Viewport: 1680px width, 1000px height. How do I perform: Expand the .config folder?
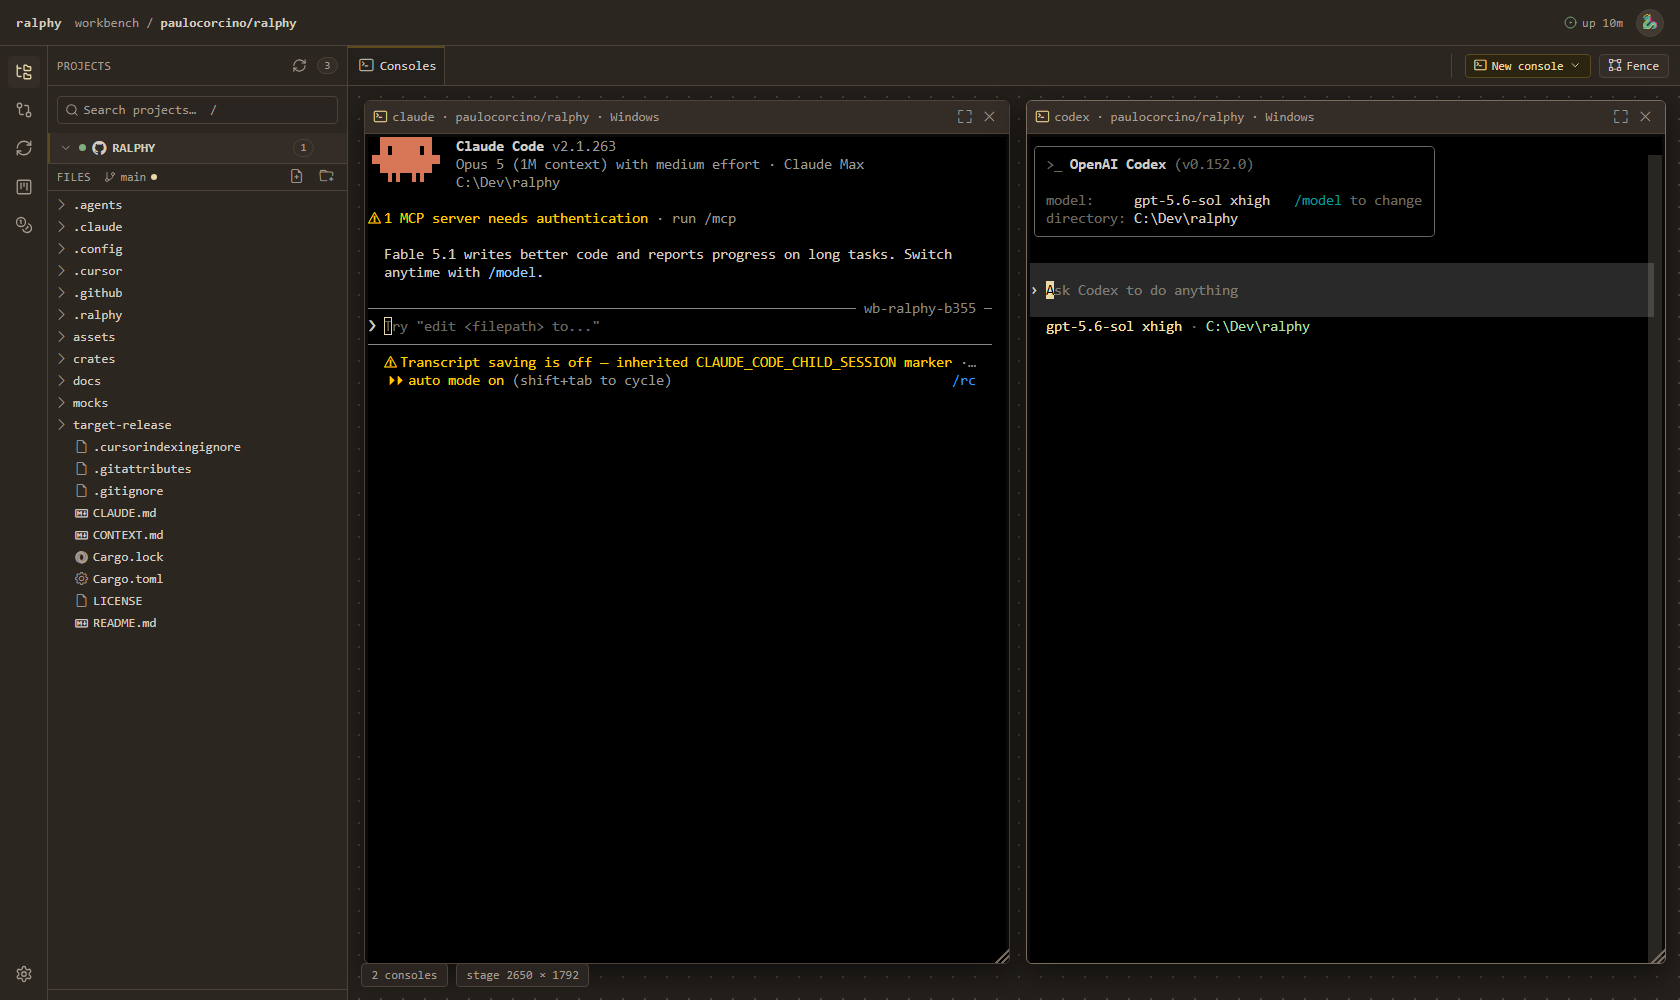pos(62,249)
